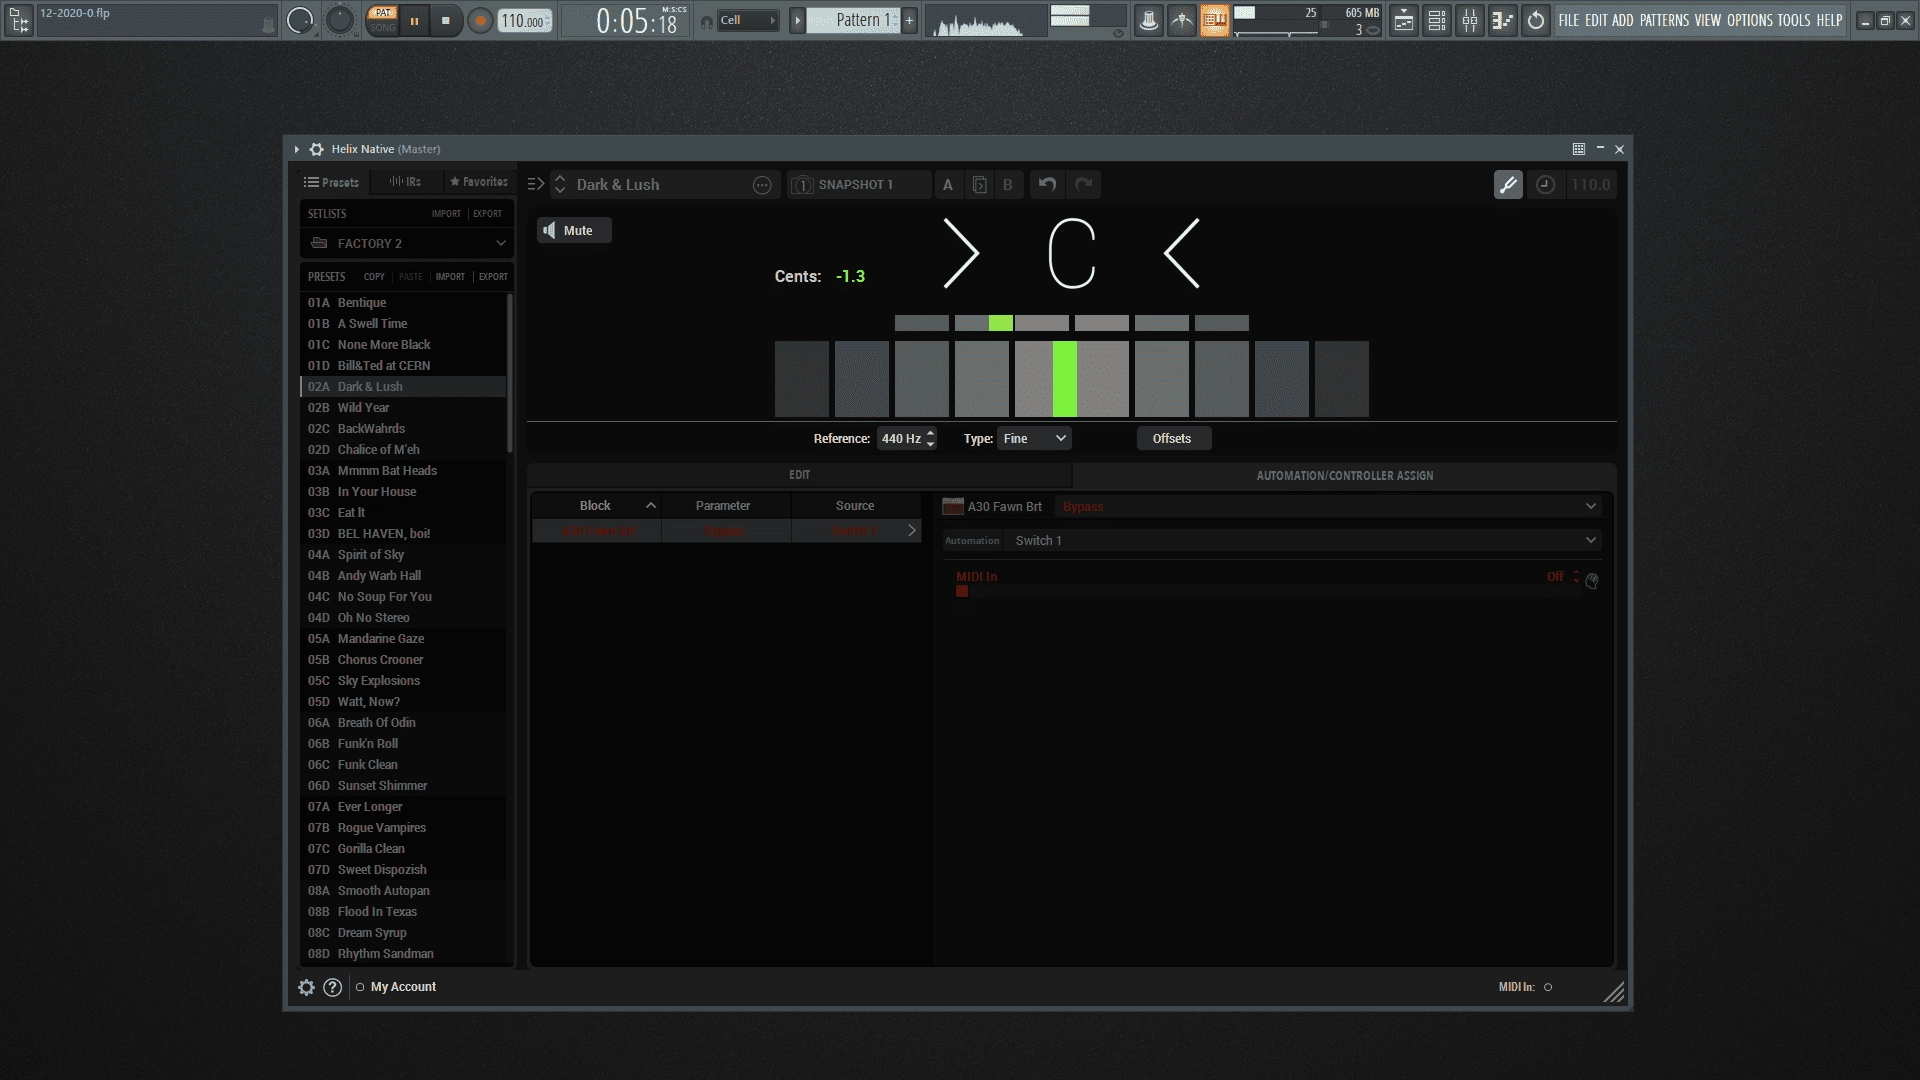
Task: Open the tuner Type Fine dropdown
Action: (1034, 439)
